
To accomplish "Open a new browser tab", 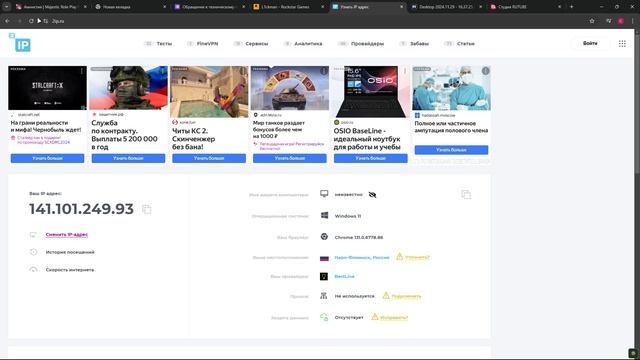I will click(571, 7).
